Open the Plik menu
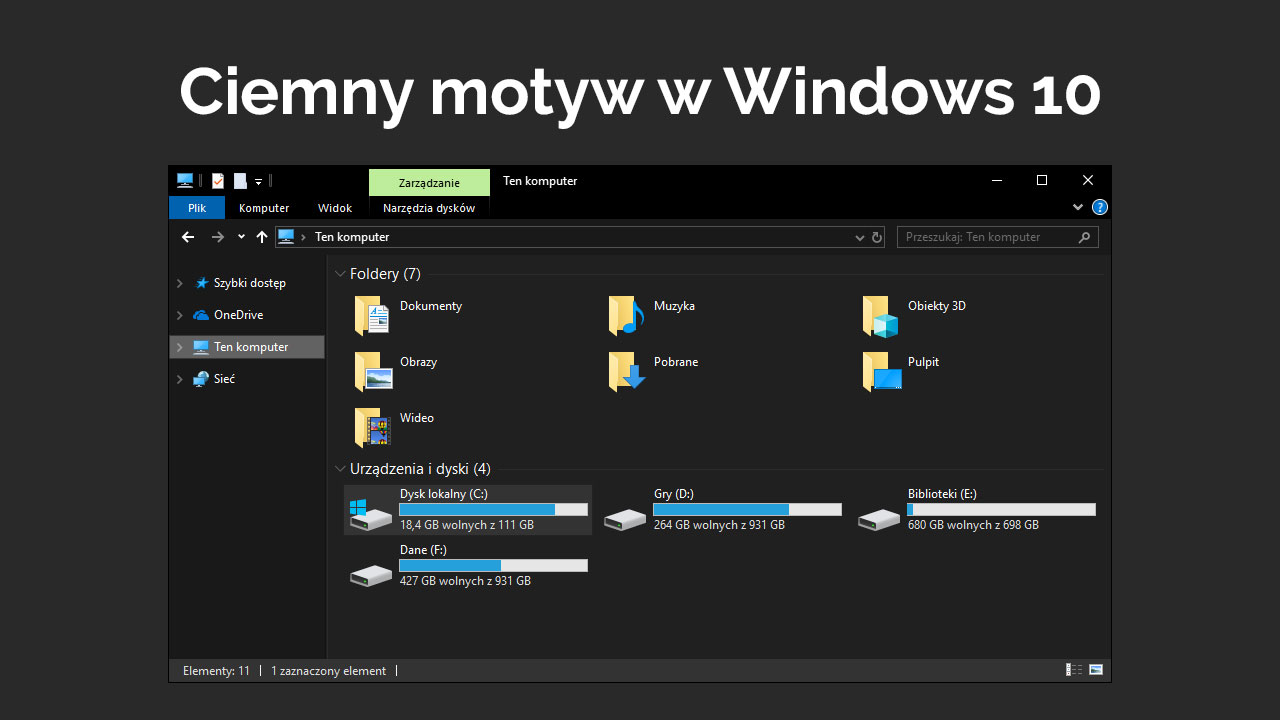 pyautogui.click(x=197, y=208)
